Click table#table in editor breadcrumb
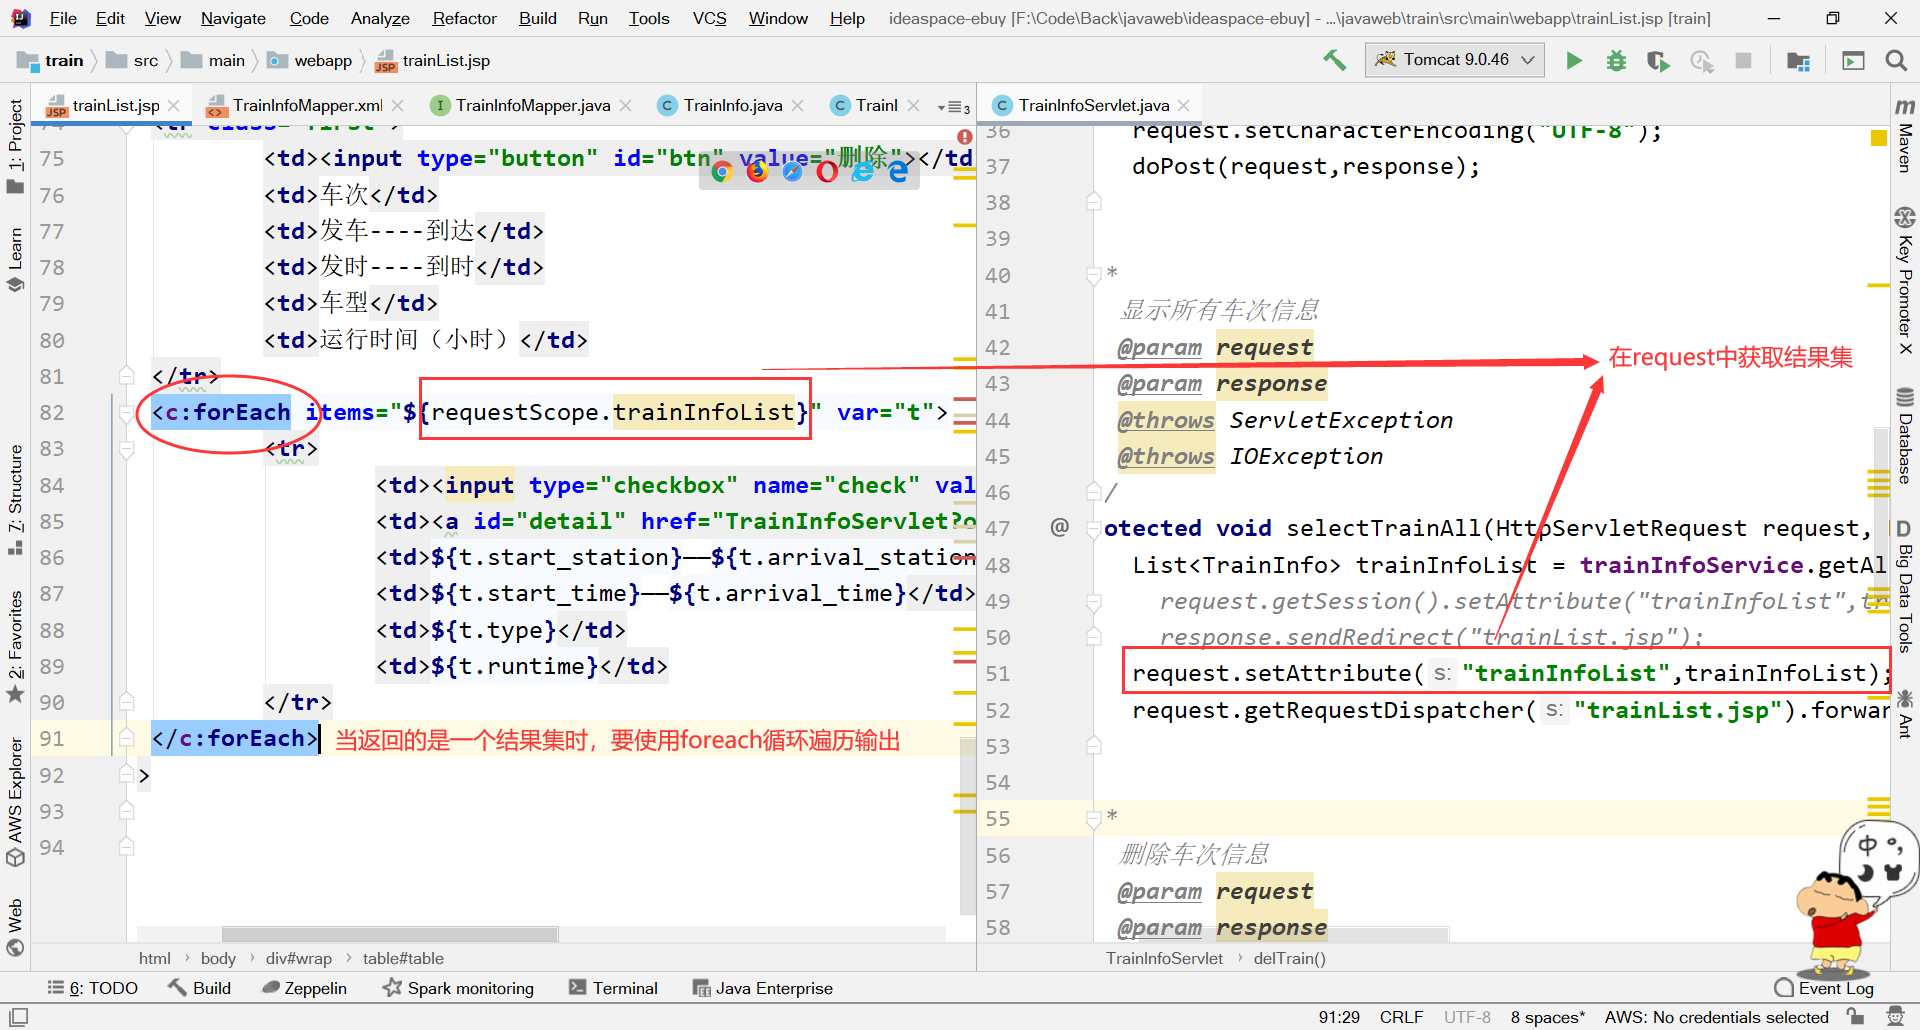The height and width of the screenshot is (1030, 1920). 403,958
